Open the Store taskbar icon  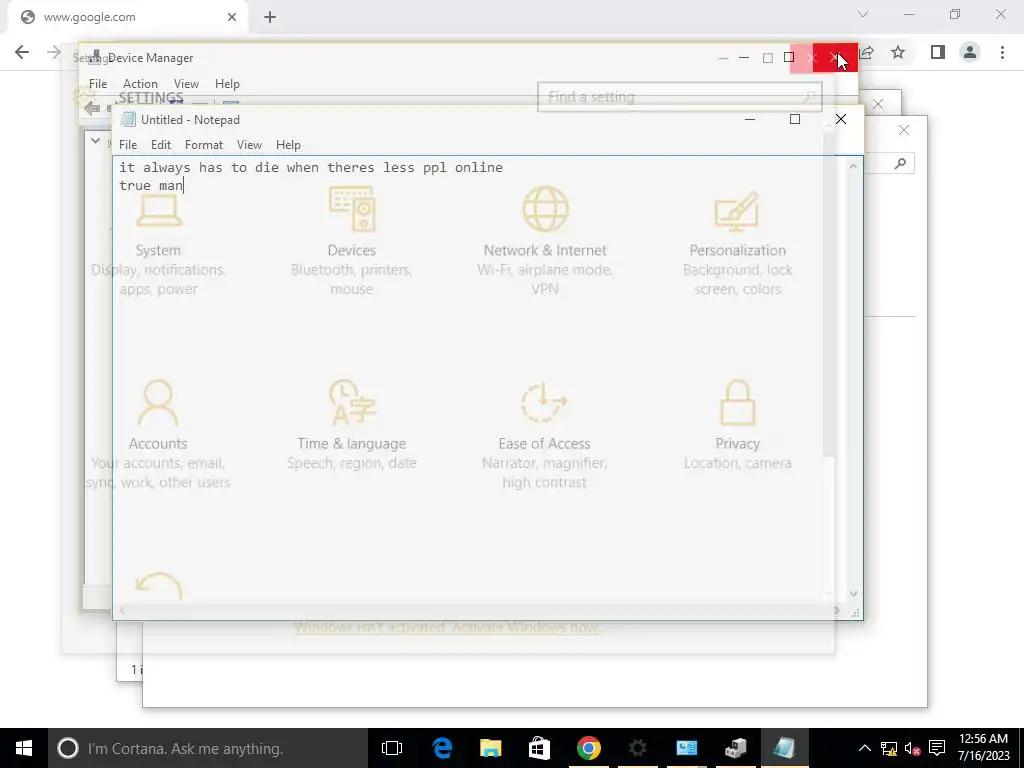tap(539, 748)
